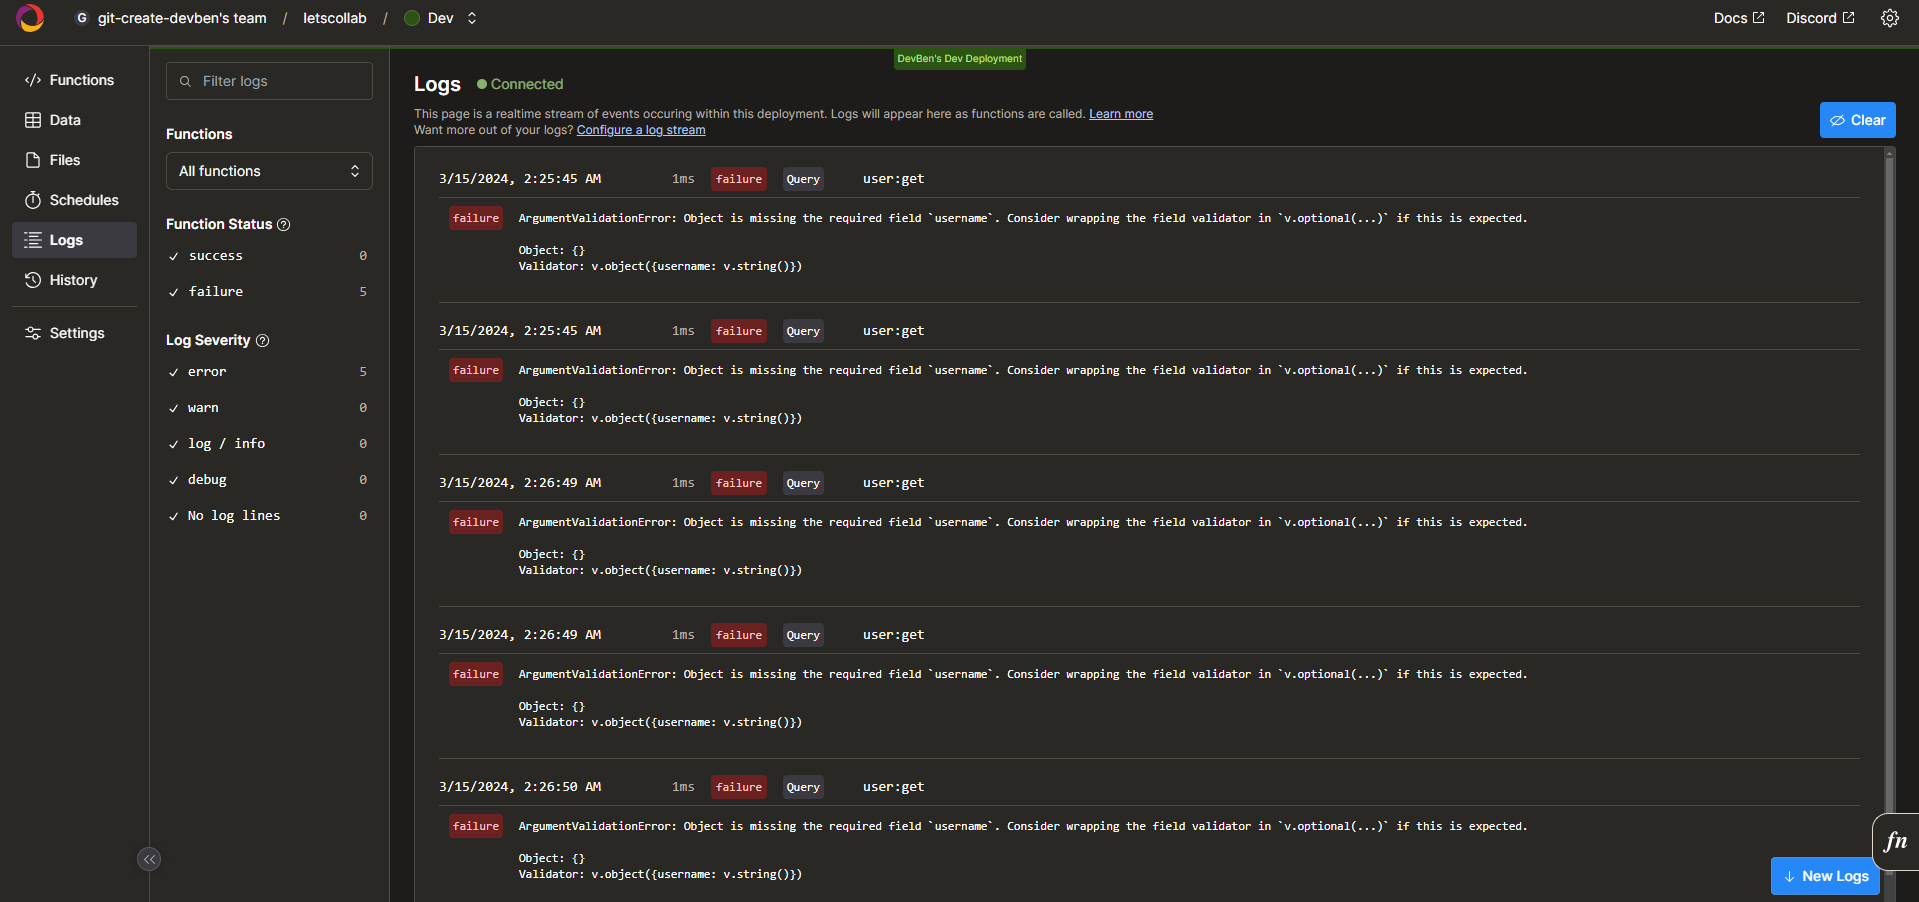Open the fn function runner button
Viewport: 1919px width, 902px height.
point(1895,842)
